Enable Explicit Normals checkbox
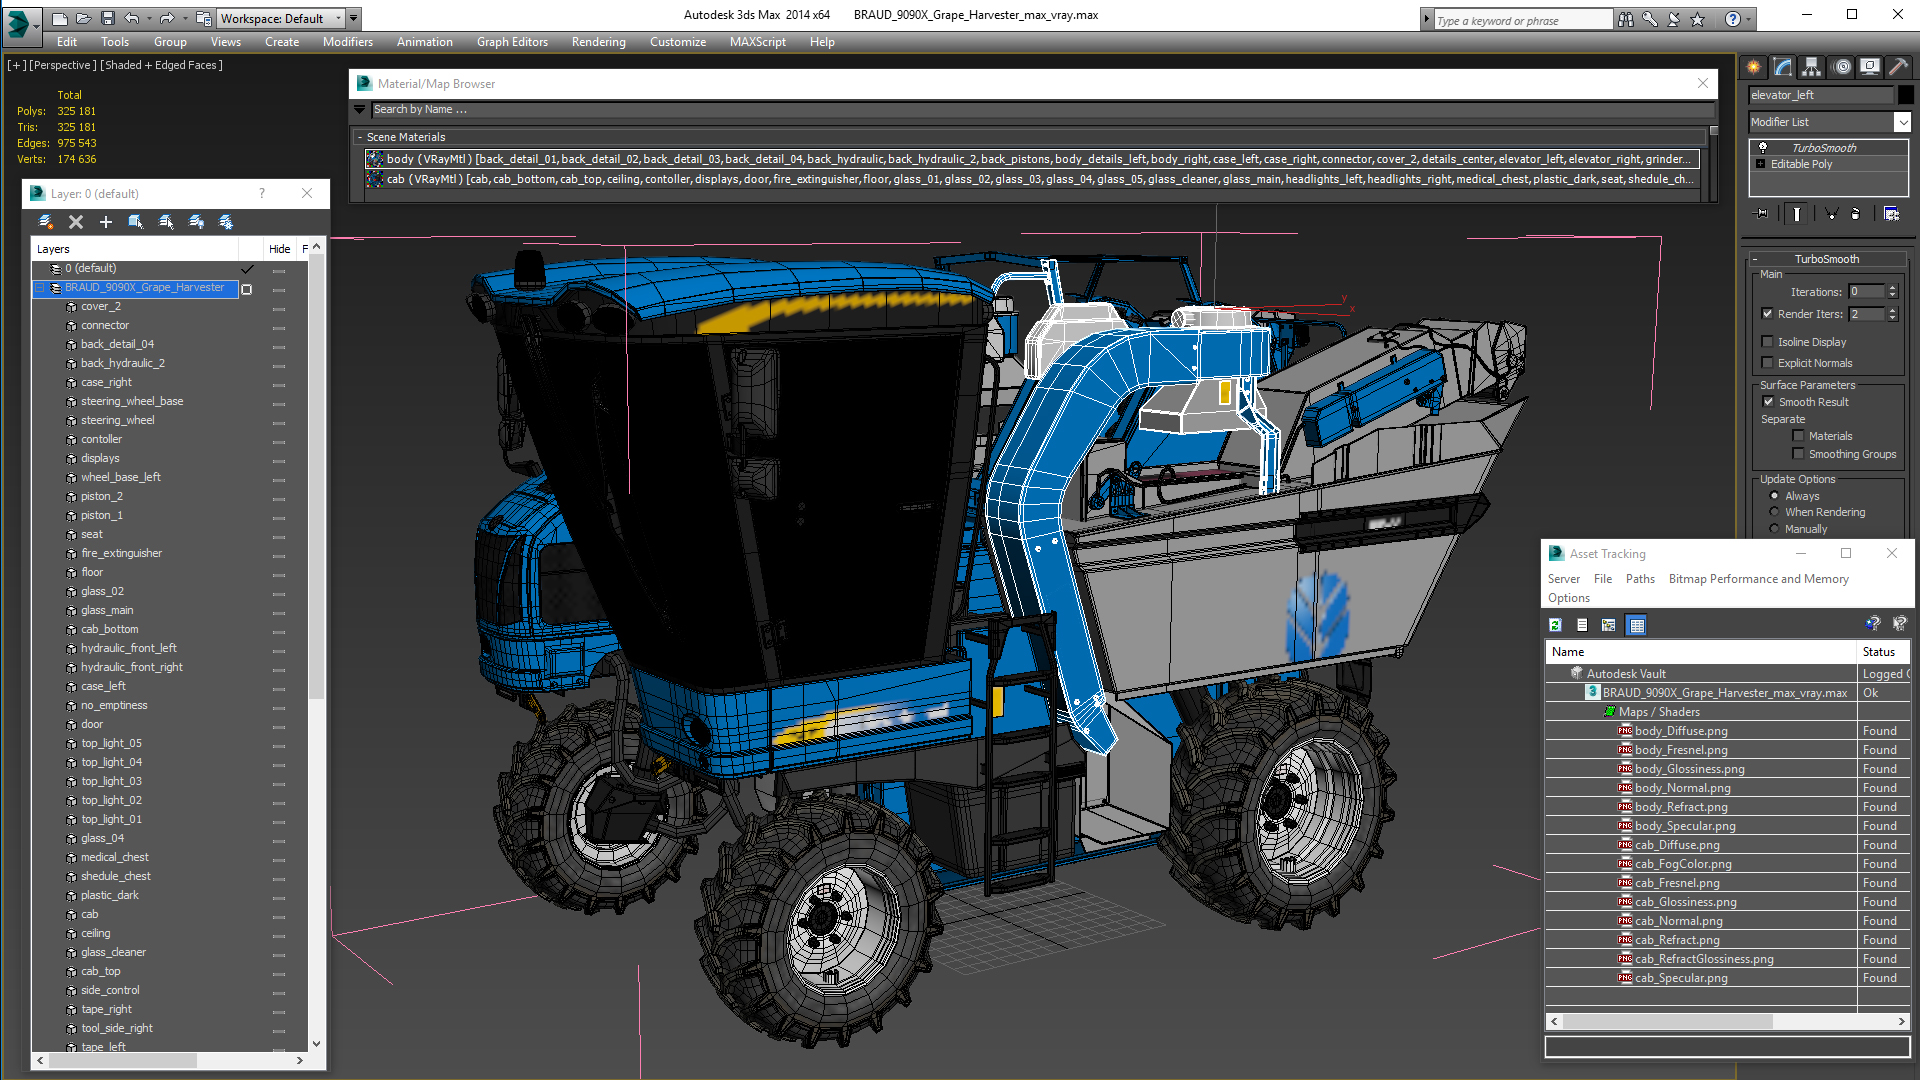The width and height of the screenshot is (1920, 1080). (x=1768, y=363)
